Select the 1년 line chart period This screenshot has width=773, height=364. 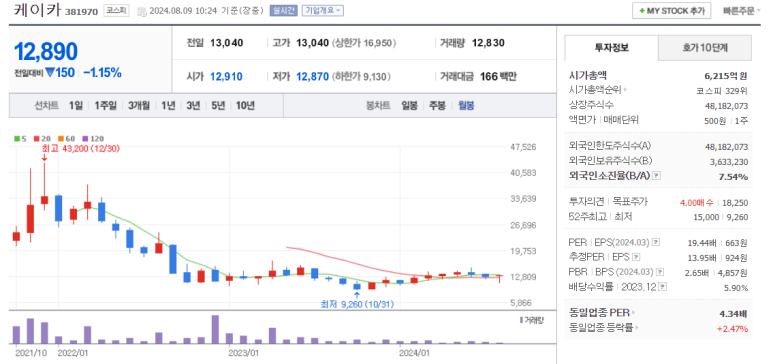pos(168,105)
